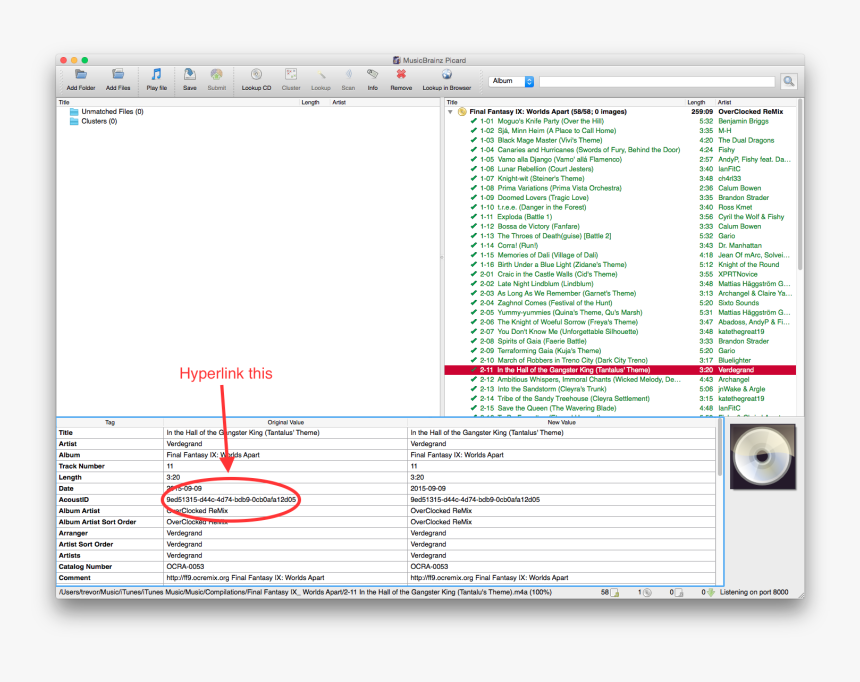860x682 pixels.
Task: Click the Cluster toolbar icon
Action: click(x=291, y=75)
